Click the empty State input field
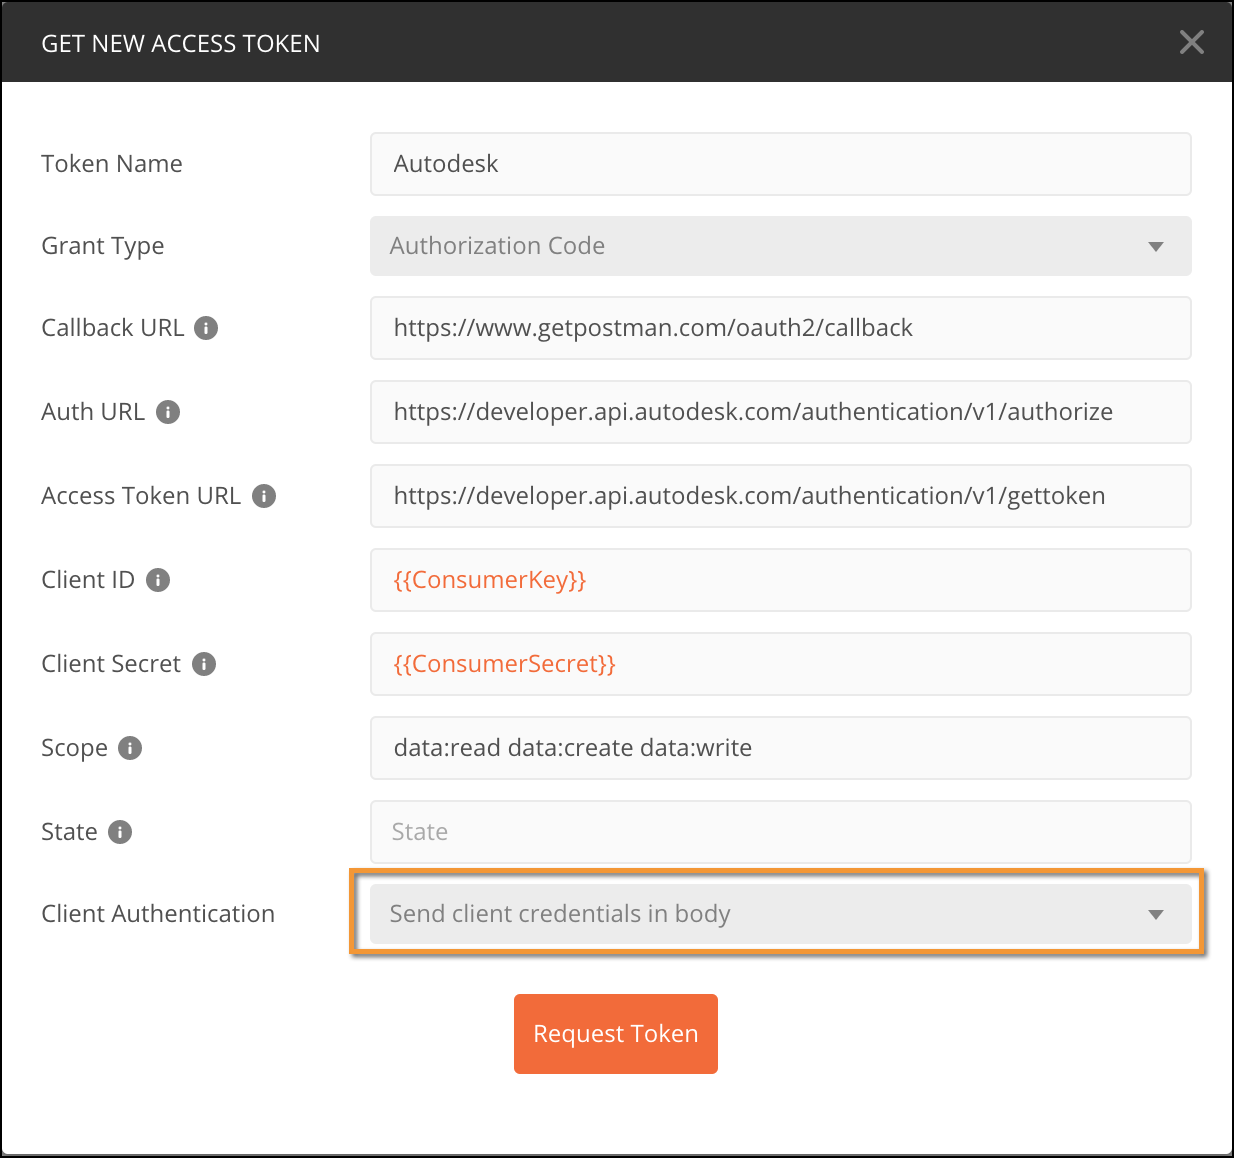Viewport: 1234px width, 1158px height. click(780, 832)
